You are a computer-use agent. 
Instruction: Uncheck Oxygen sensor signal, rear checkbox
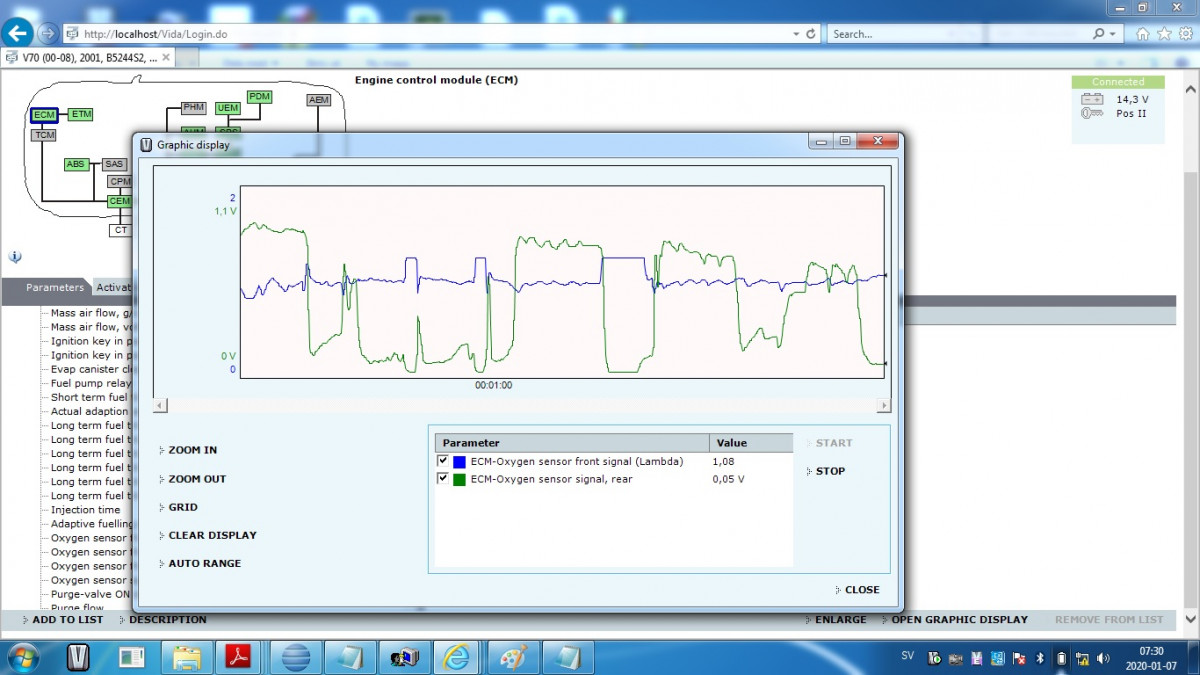(x=443, y=478)
